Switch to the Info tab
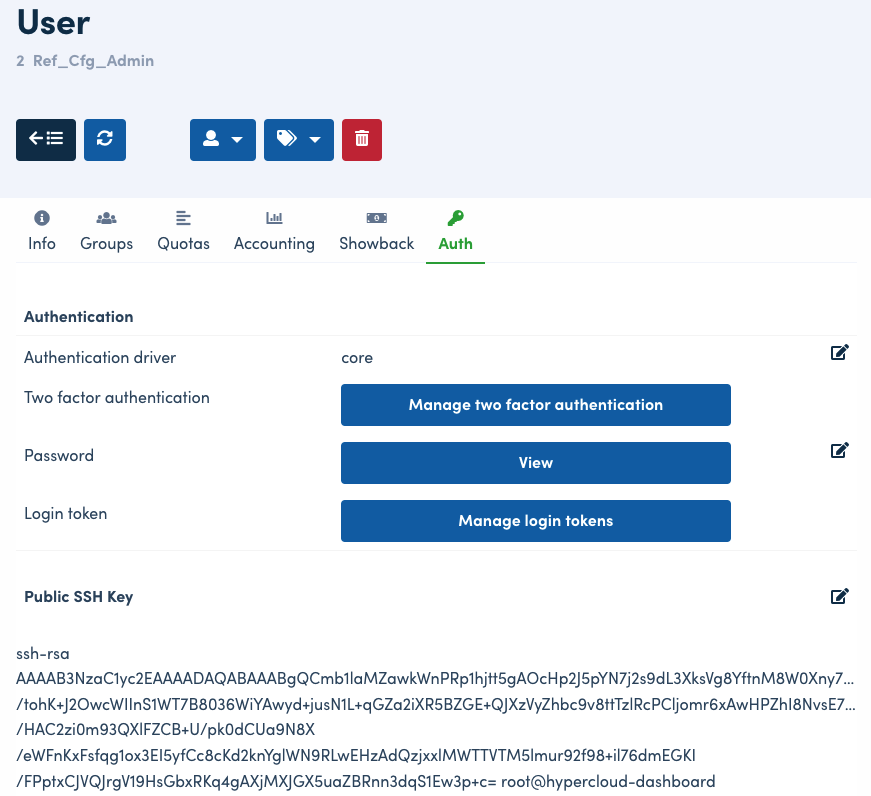The image size is (871, 796). 42,232
